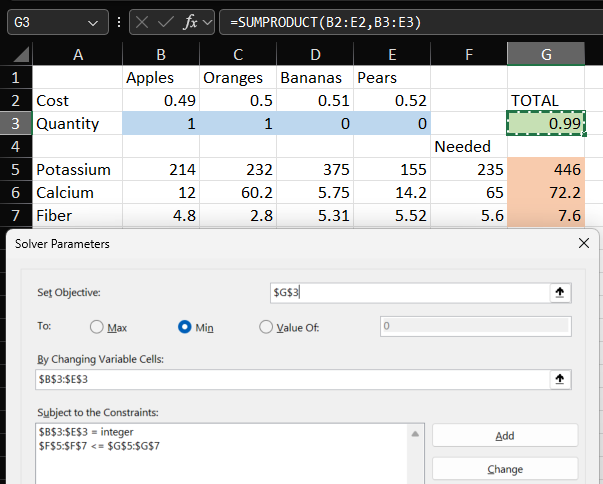The image size is (603, 484).
Task: Click range selector icon for Changing Variable Cells
Action: 562,379
